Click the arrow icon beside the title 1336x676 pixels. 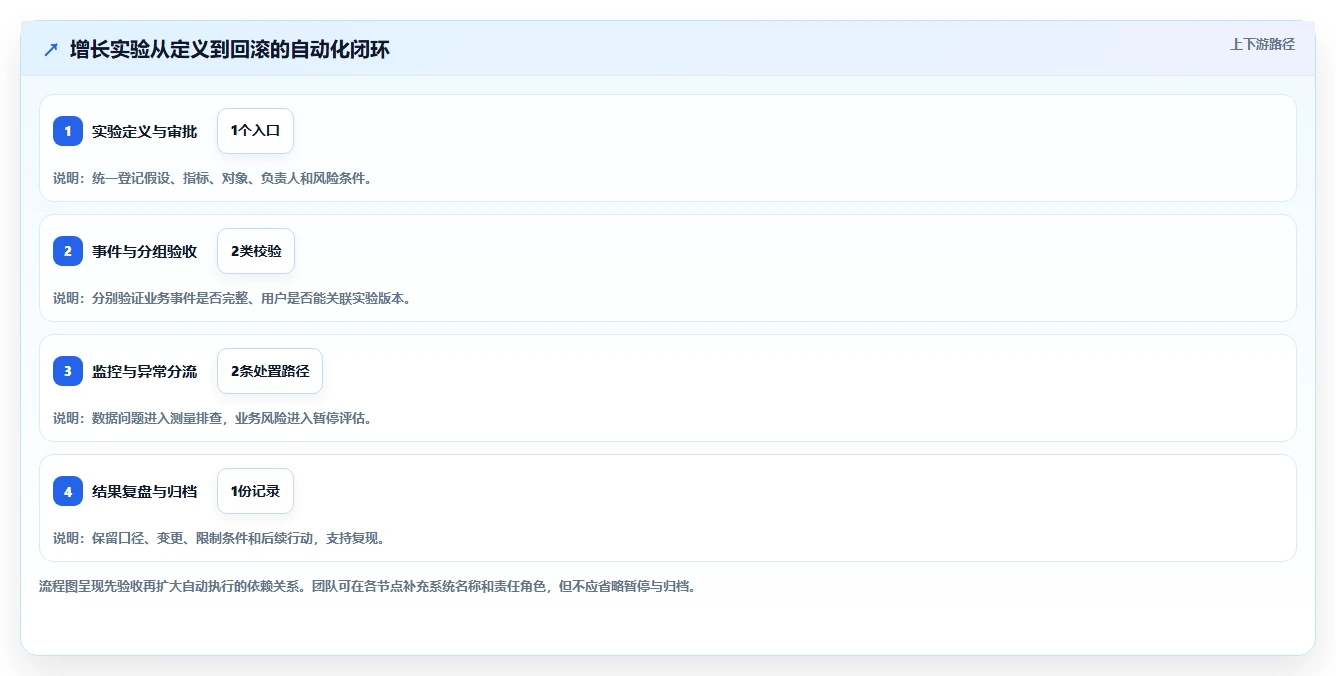[x=51, y=50]
